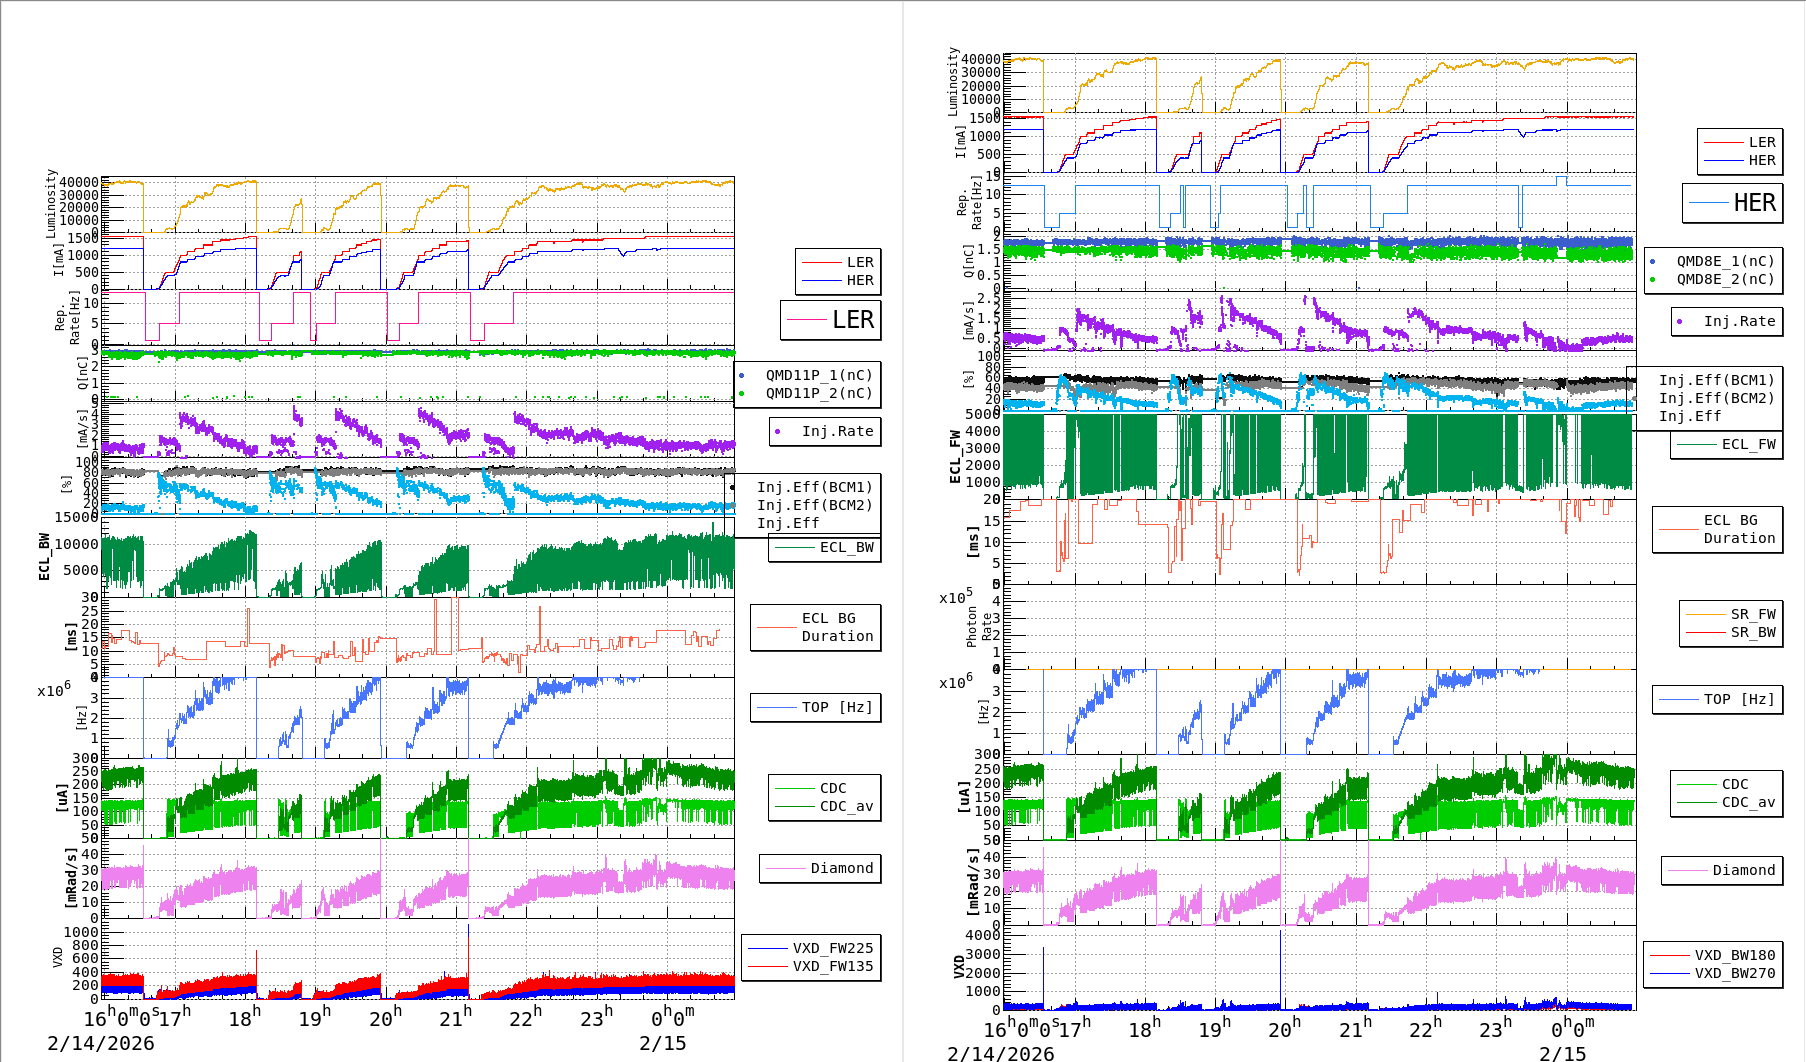Click the ECL_BW legend label
1806x1062 pixels.
coord(845,547)
